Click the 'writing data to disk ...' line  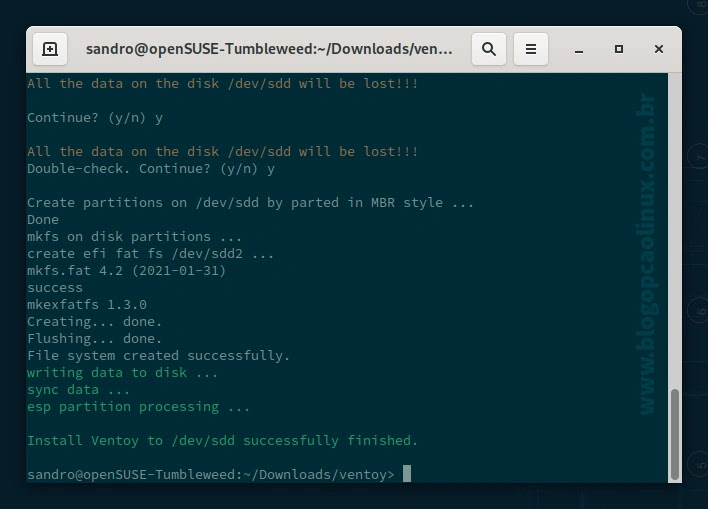[122, 373]
